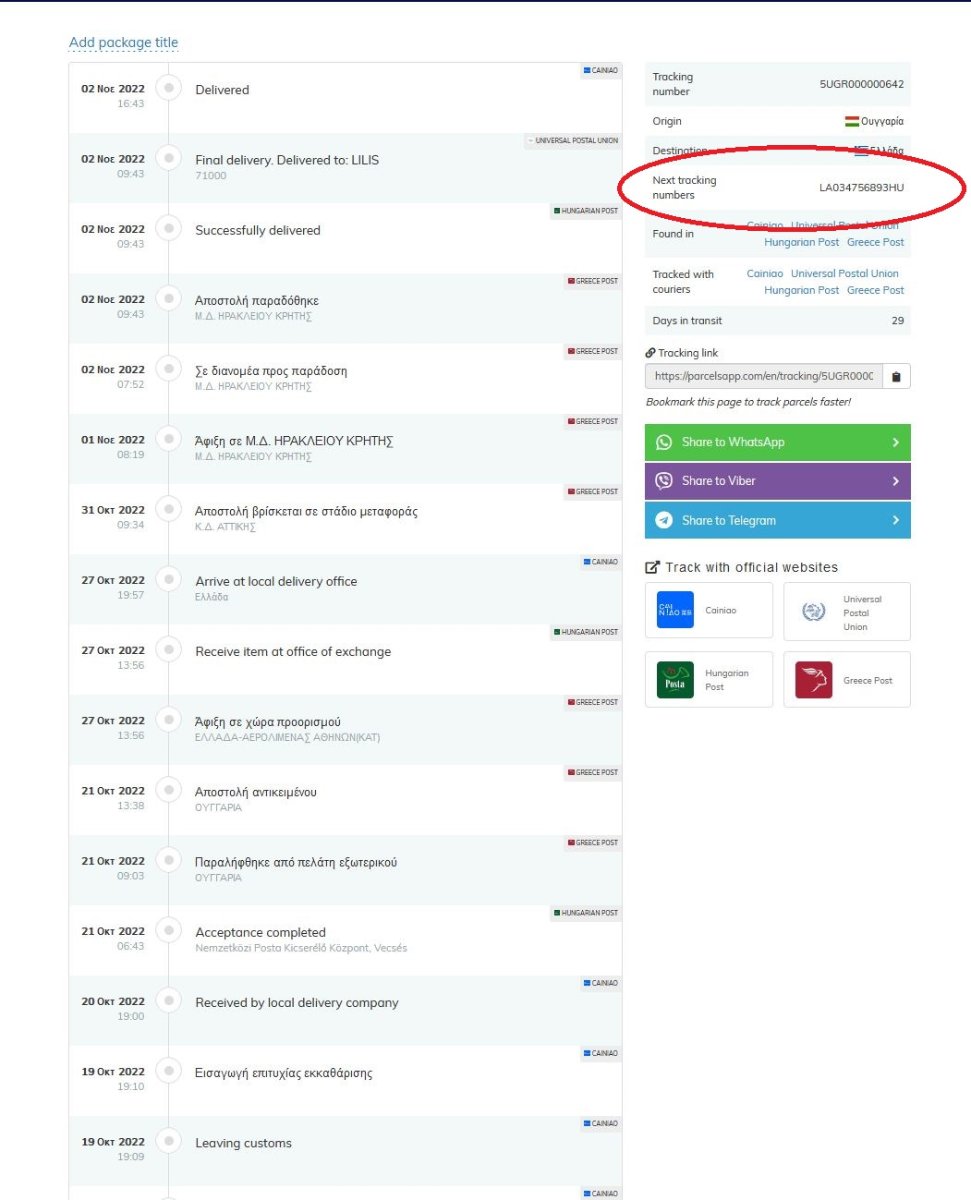The height and width of the screenshot is (1200, 971).
Task: Click the Hungary flag next to Ουγγαρία
Action: tap(852, 121)
